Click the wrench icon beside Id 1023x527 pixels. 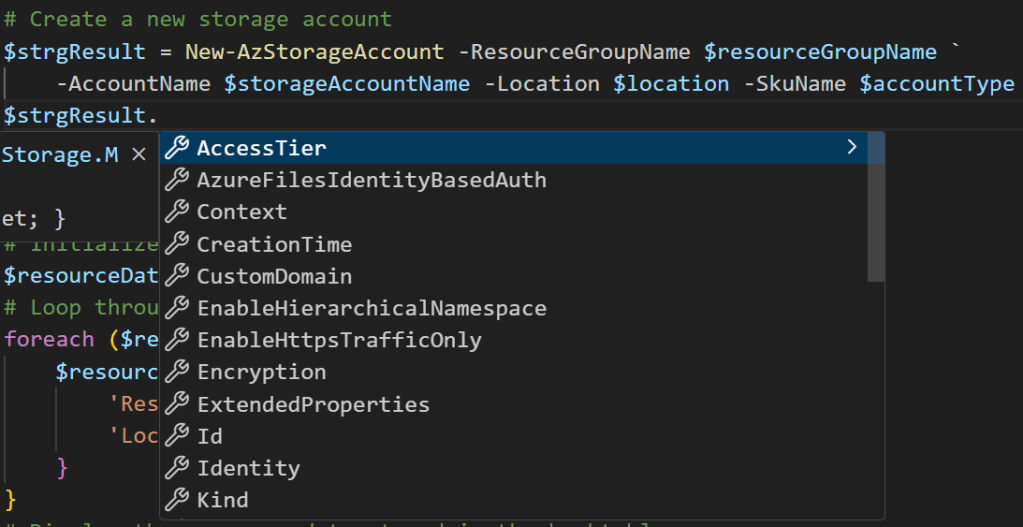(x=177, y=436)
